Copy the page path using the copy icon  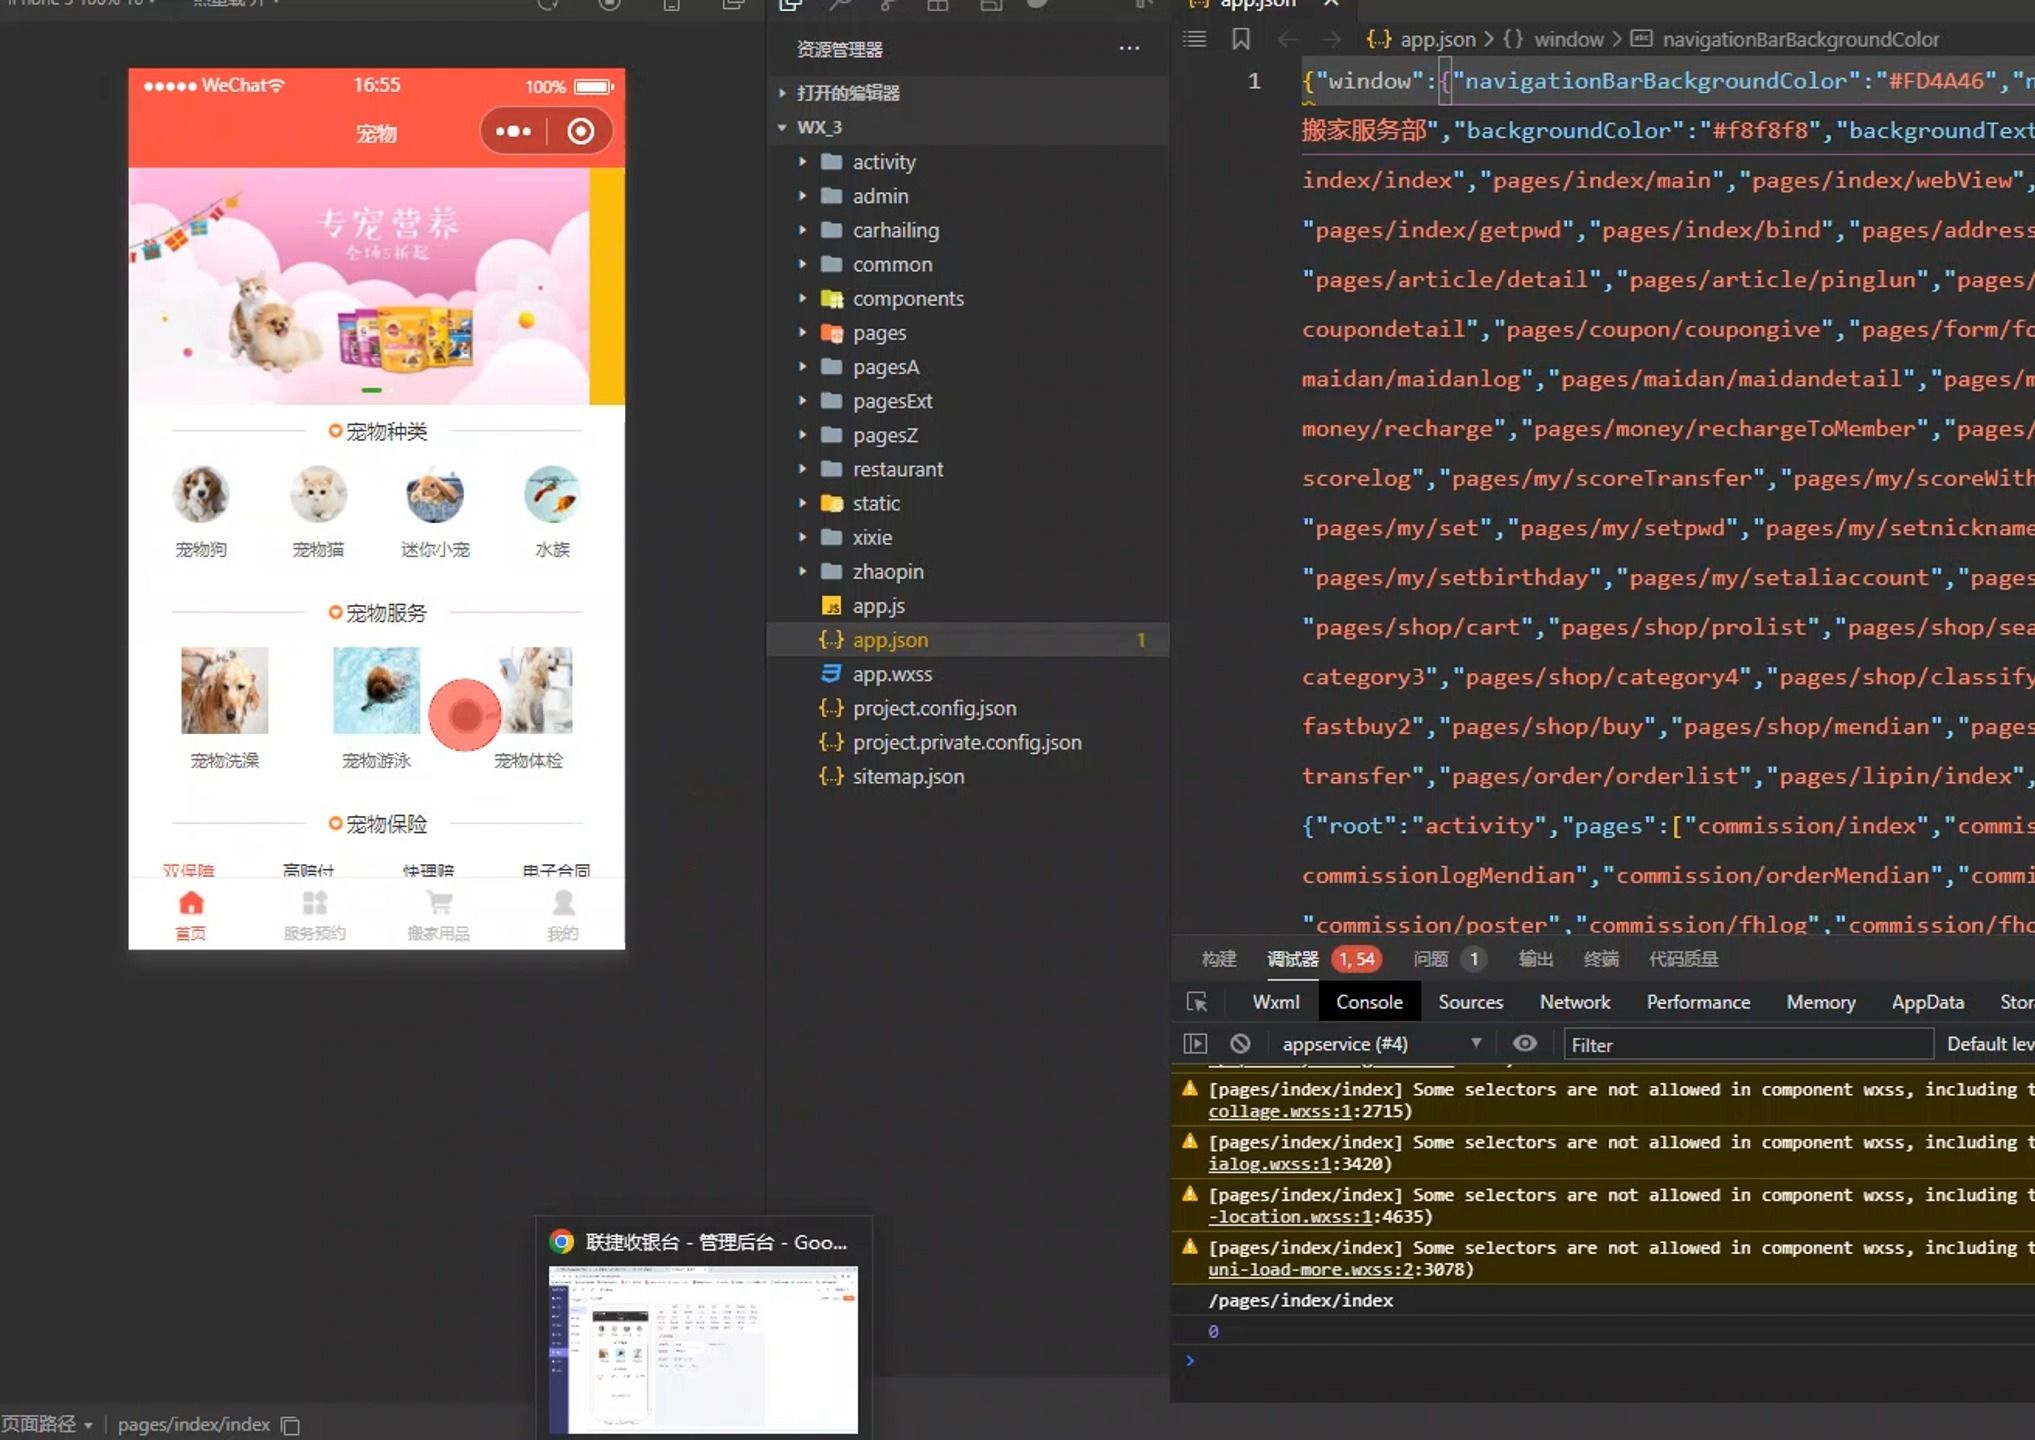click(291, 1425)
